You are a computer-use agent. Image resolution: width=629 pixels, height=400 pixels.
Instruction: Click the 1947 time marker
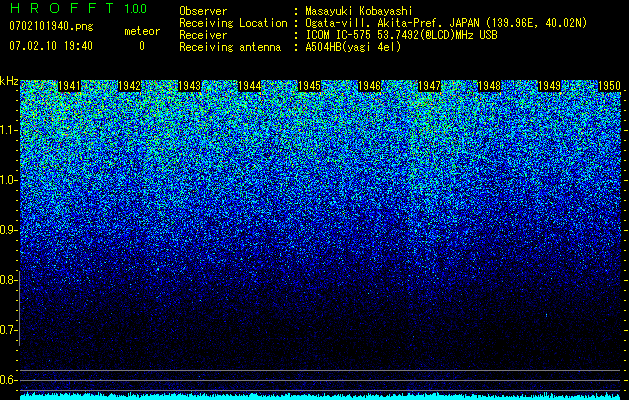pos(430,86)
